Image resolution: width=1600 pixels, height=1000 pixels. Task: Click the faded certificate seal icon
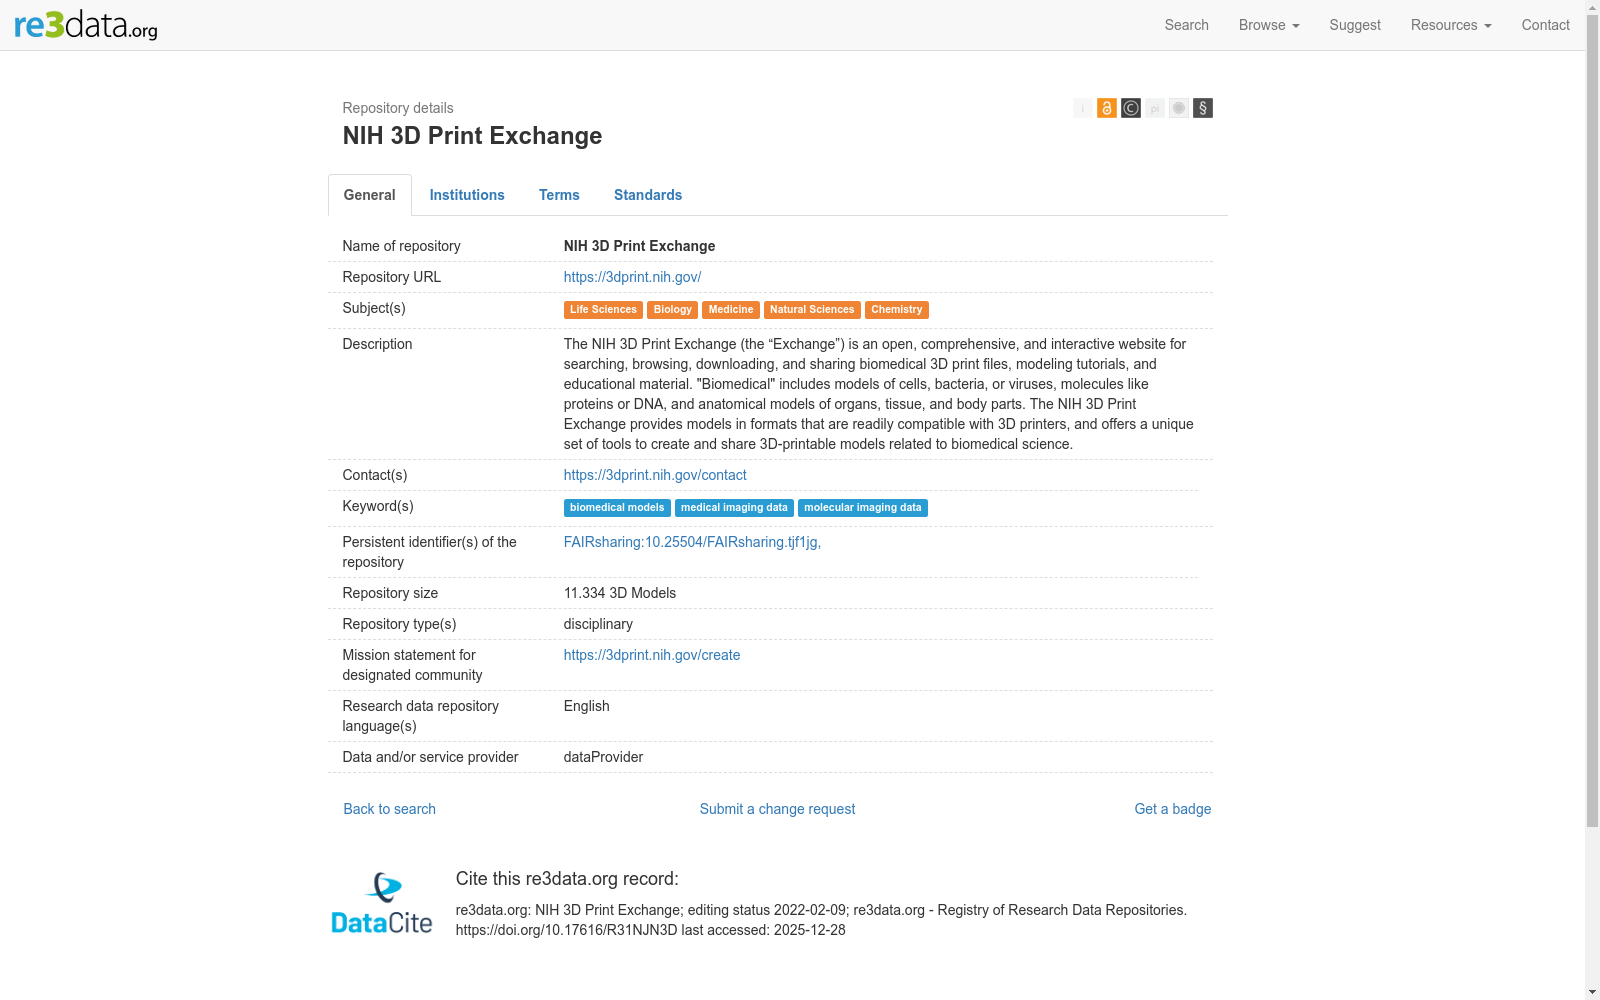coord(1179,108)
